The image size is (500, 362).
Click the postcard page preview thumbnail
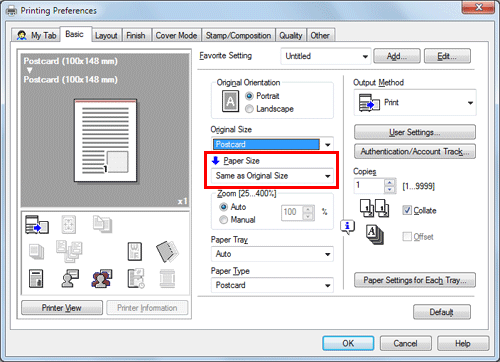(105, 141)
